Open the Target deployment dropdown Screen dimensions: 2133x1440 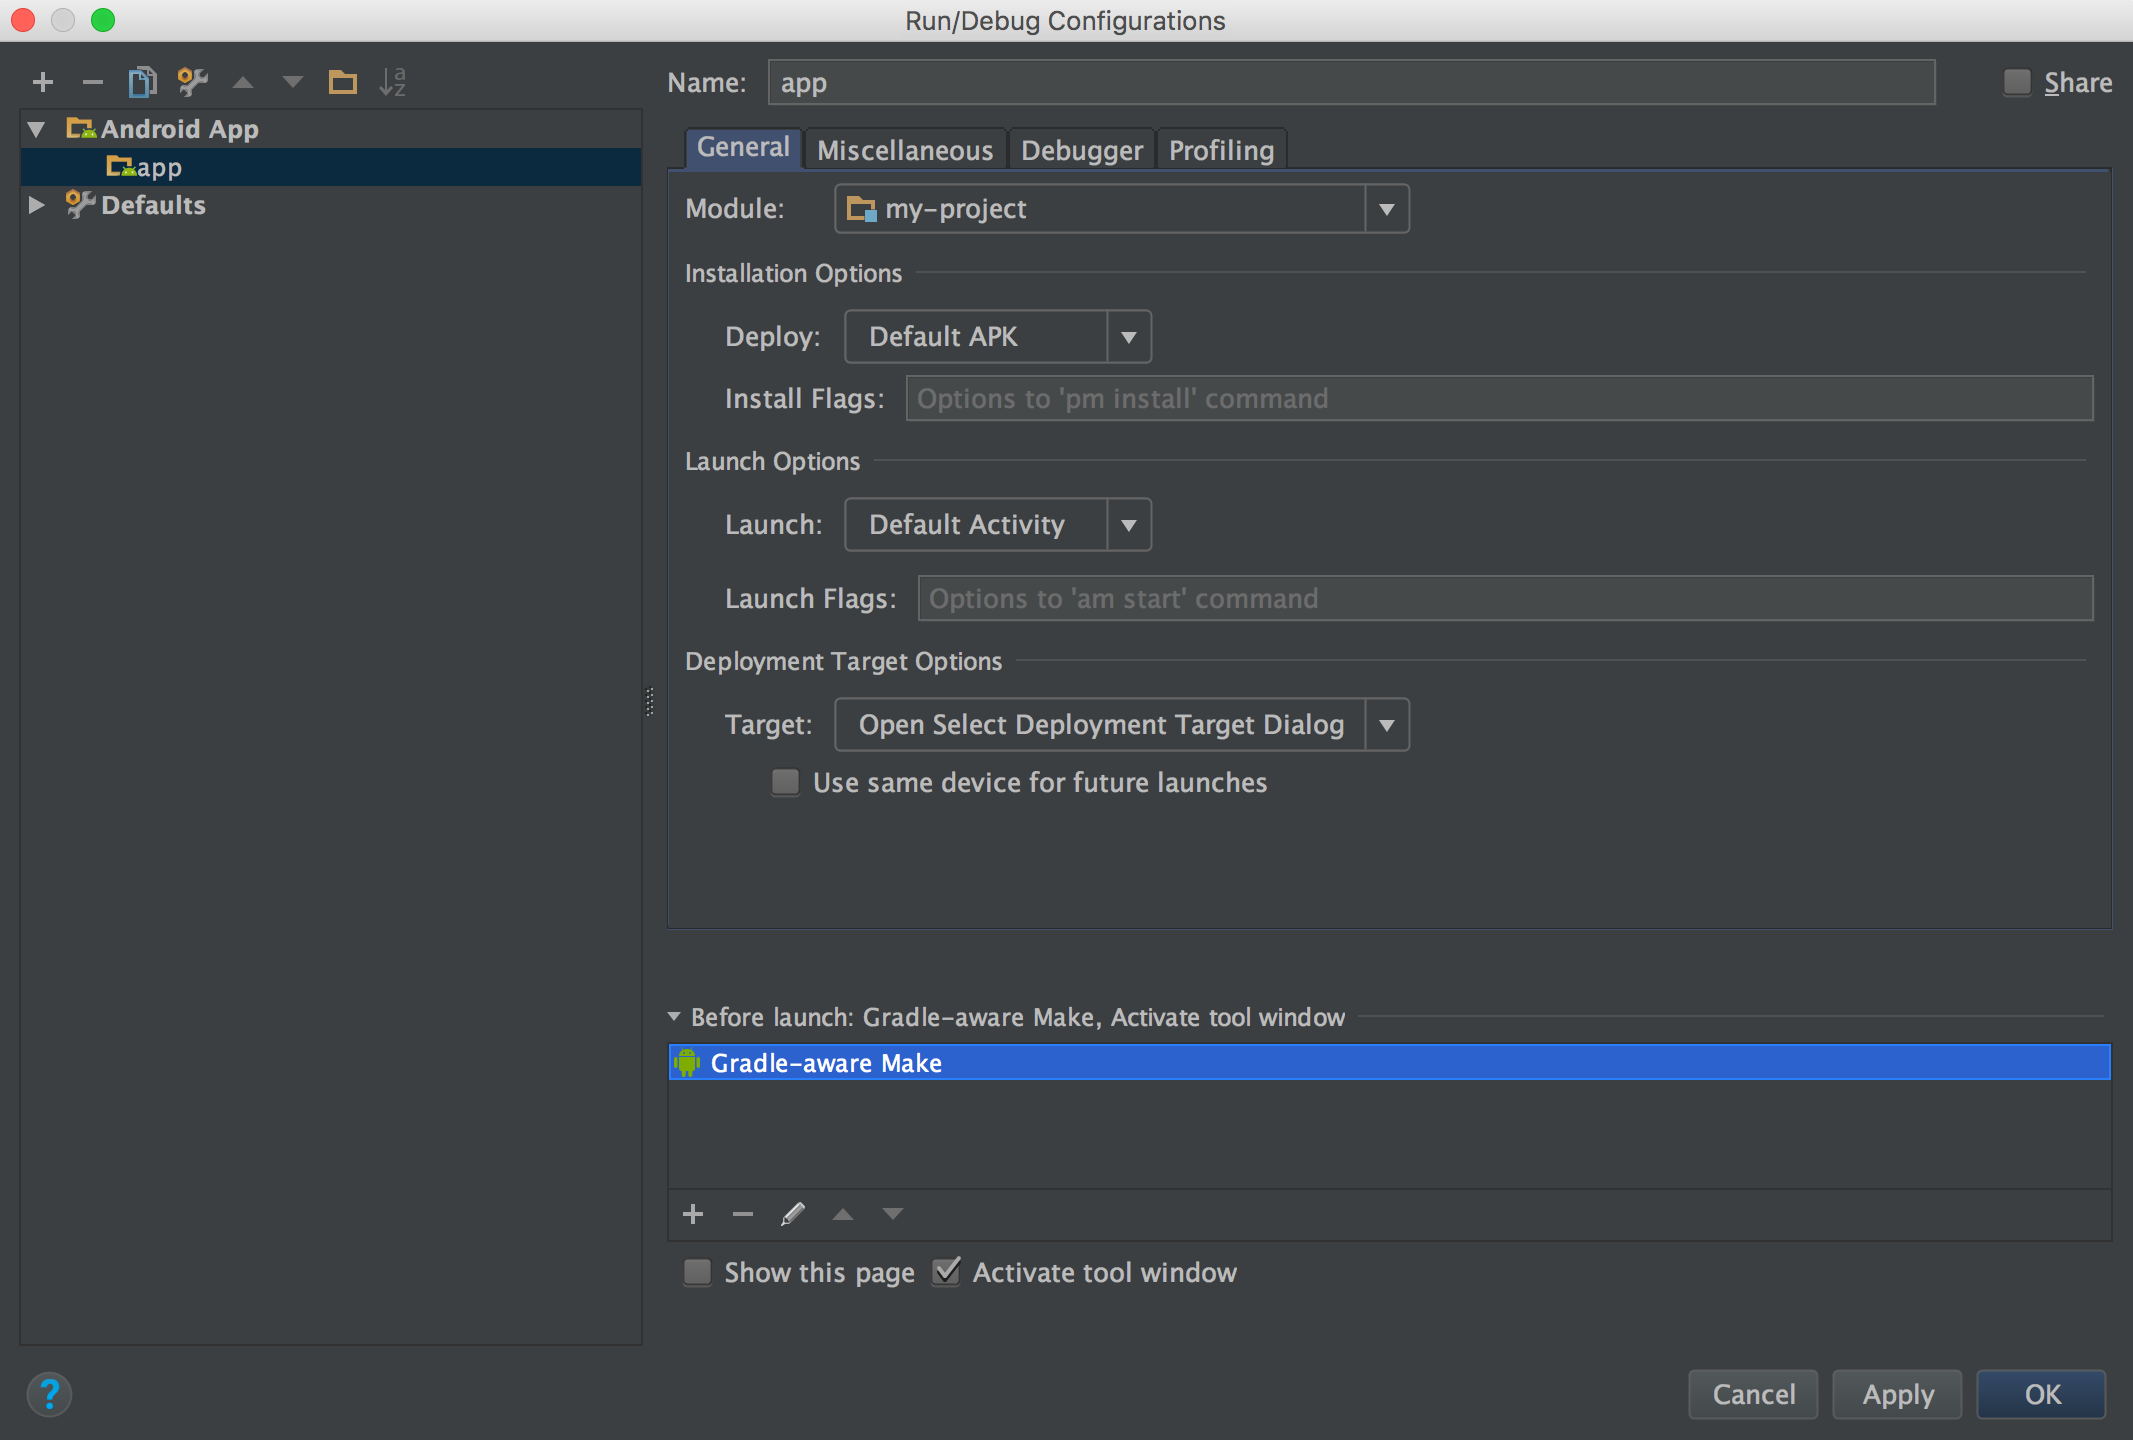pos(1384,723)
